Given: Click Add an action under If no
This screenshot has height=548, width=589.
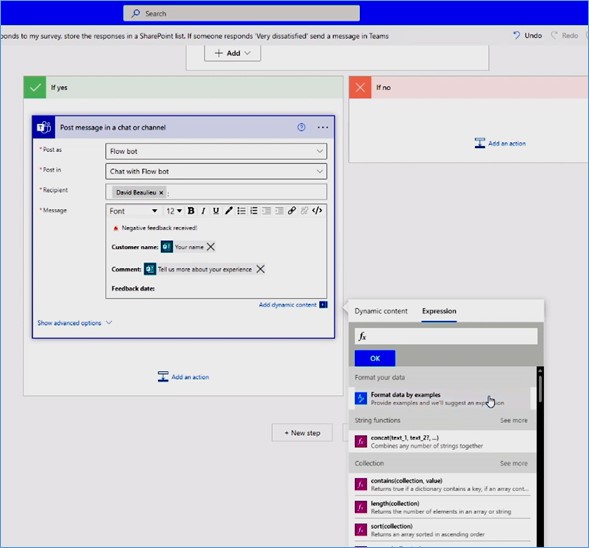Looking at the screenshot, I should (500, 143).
